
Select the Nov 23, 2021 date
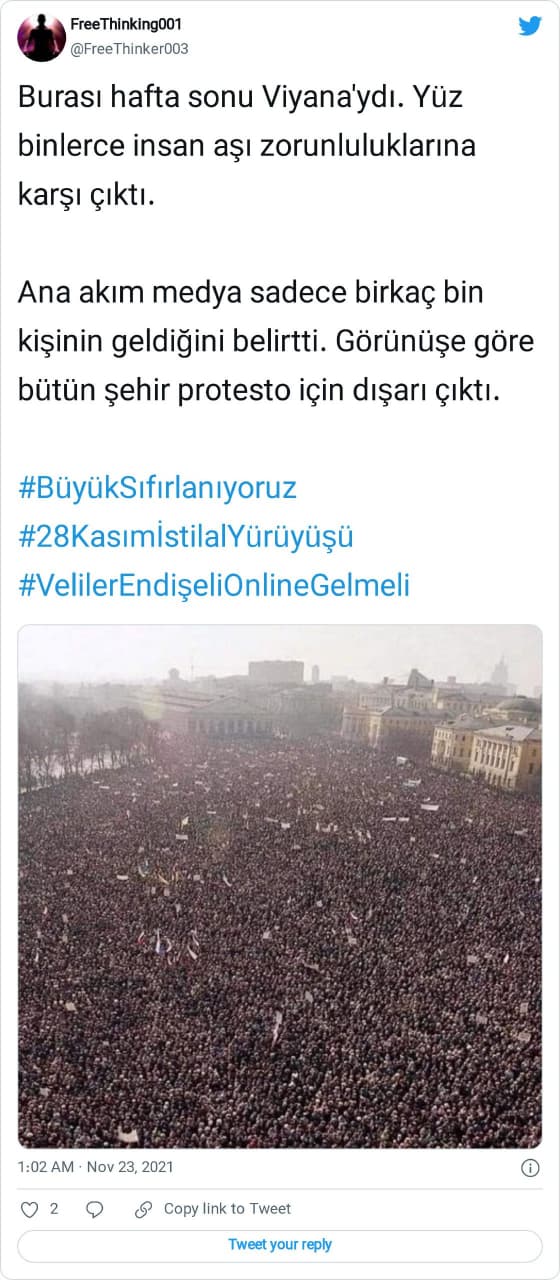130,1167
